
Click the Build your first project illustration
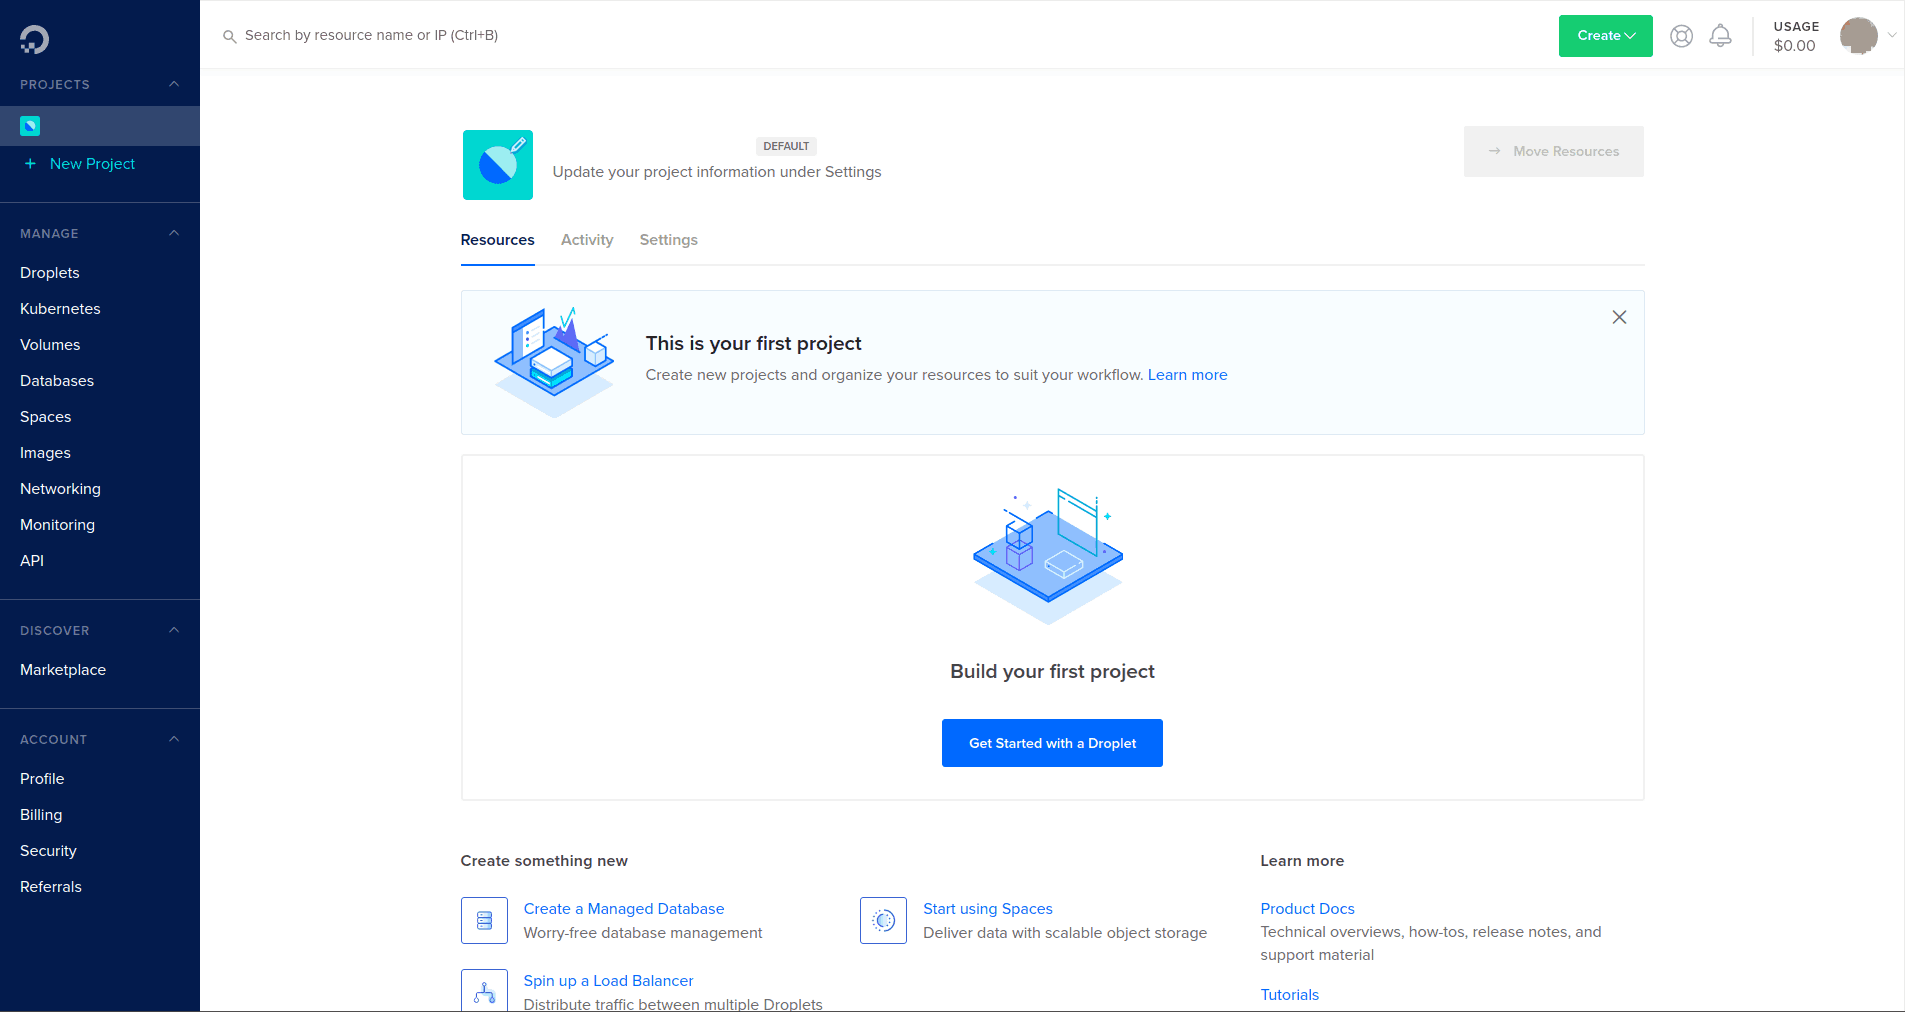[1048, 556]
